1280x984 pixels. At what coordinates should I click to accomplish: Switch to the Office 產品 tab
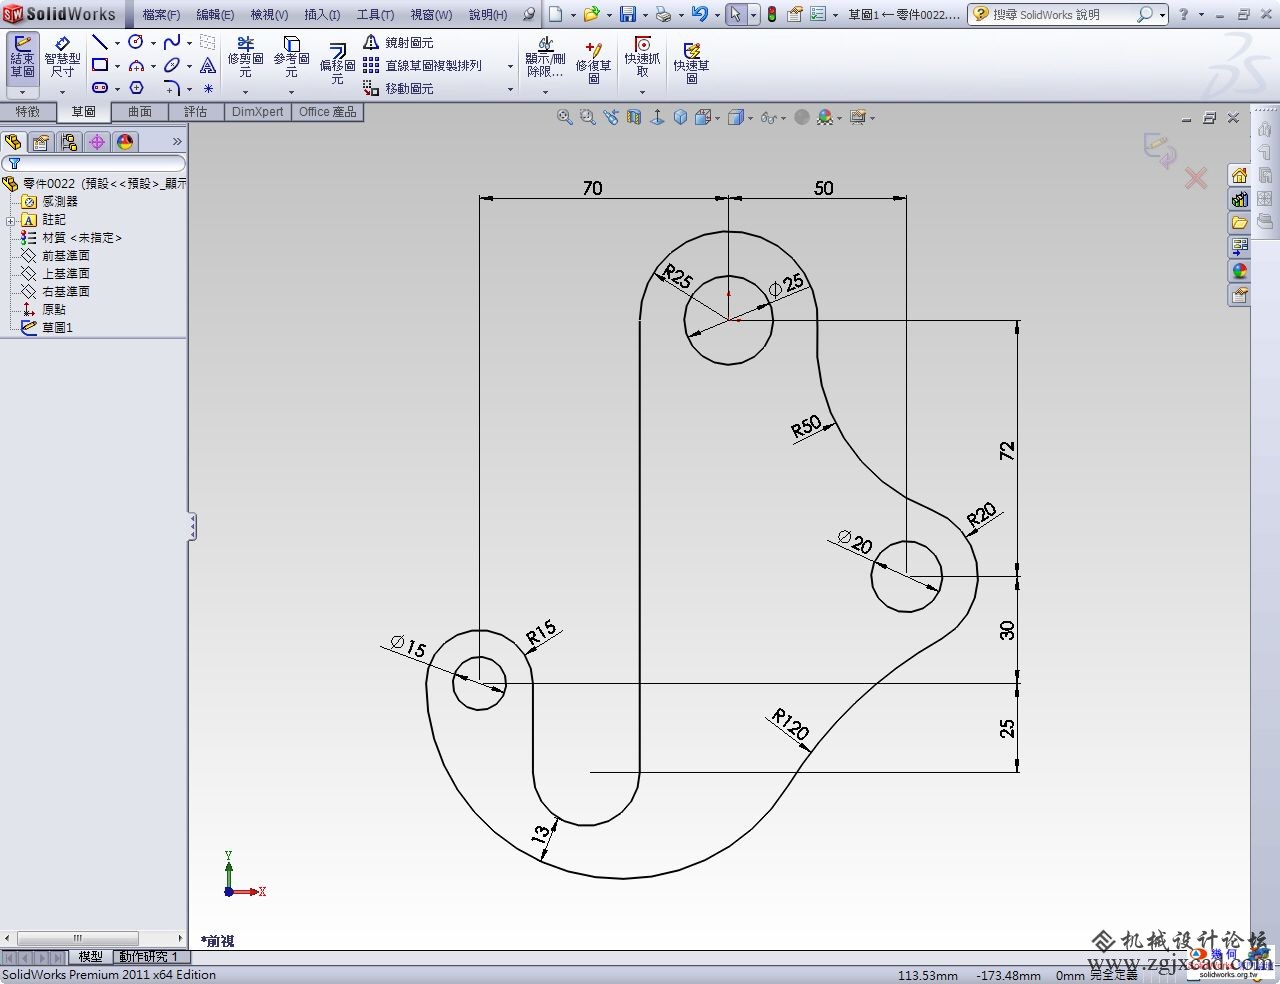[x=328, y=112]
